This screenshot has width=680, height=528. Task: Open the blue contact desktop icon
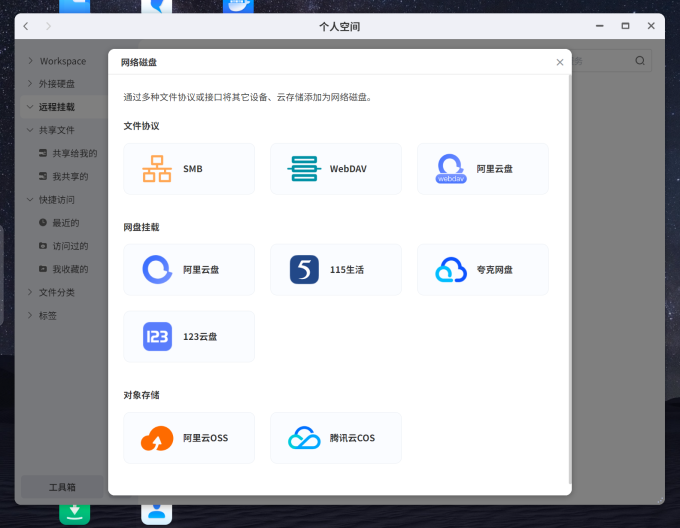(x=157, y=514)
